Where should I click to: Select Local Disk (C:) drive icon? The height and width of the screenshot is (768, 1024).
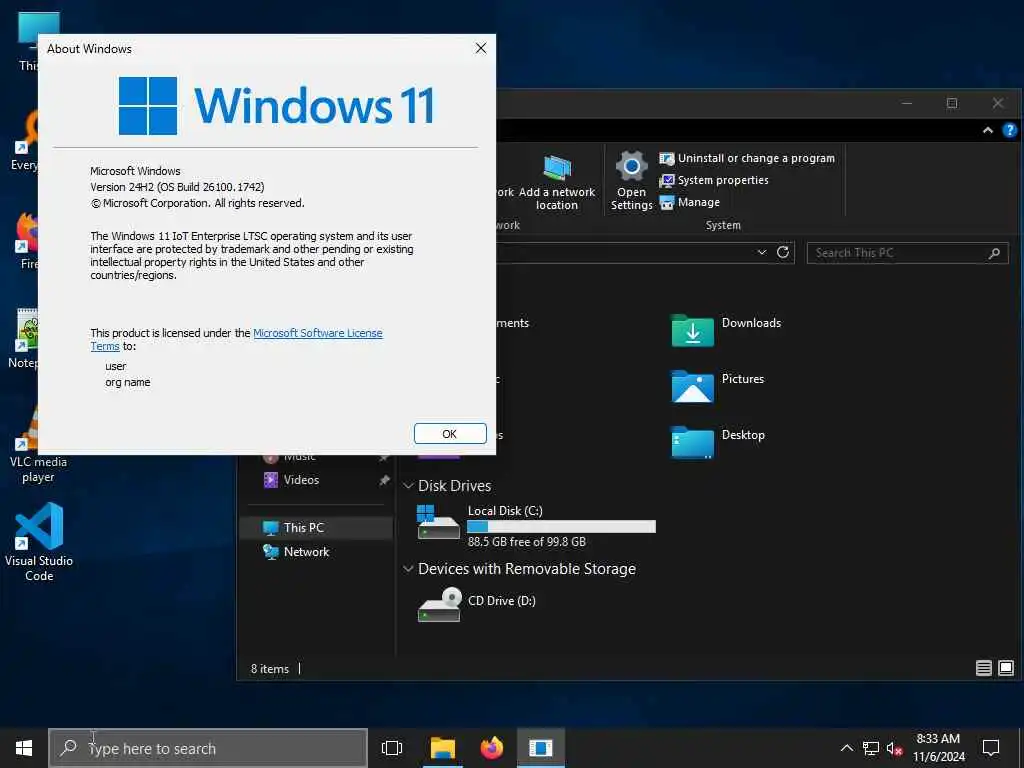coord(438,522)
